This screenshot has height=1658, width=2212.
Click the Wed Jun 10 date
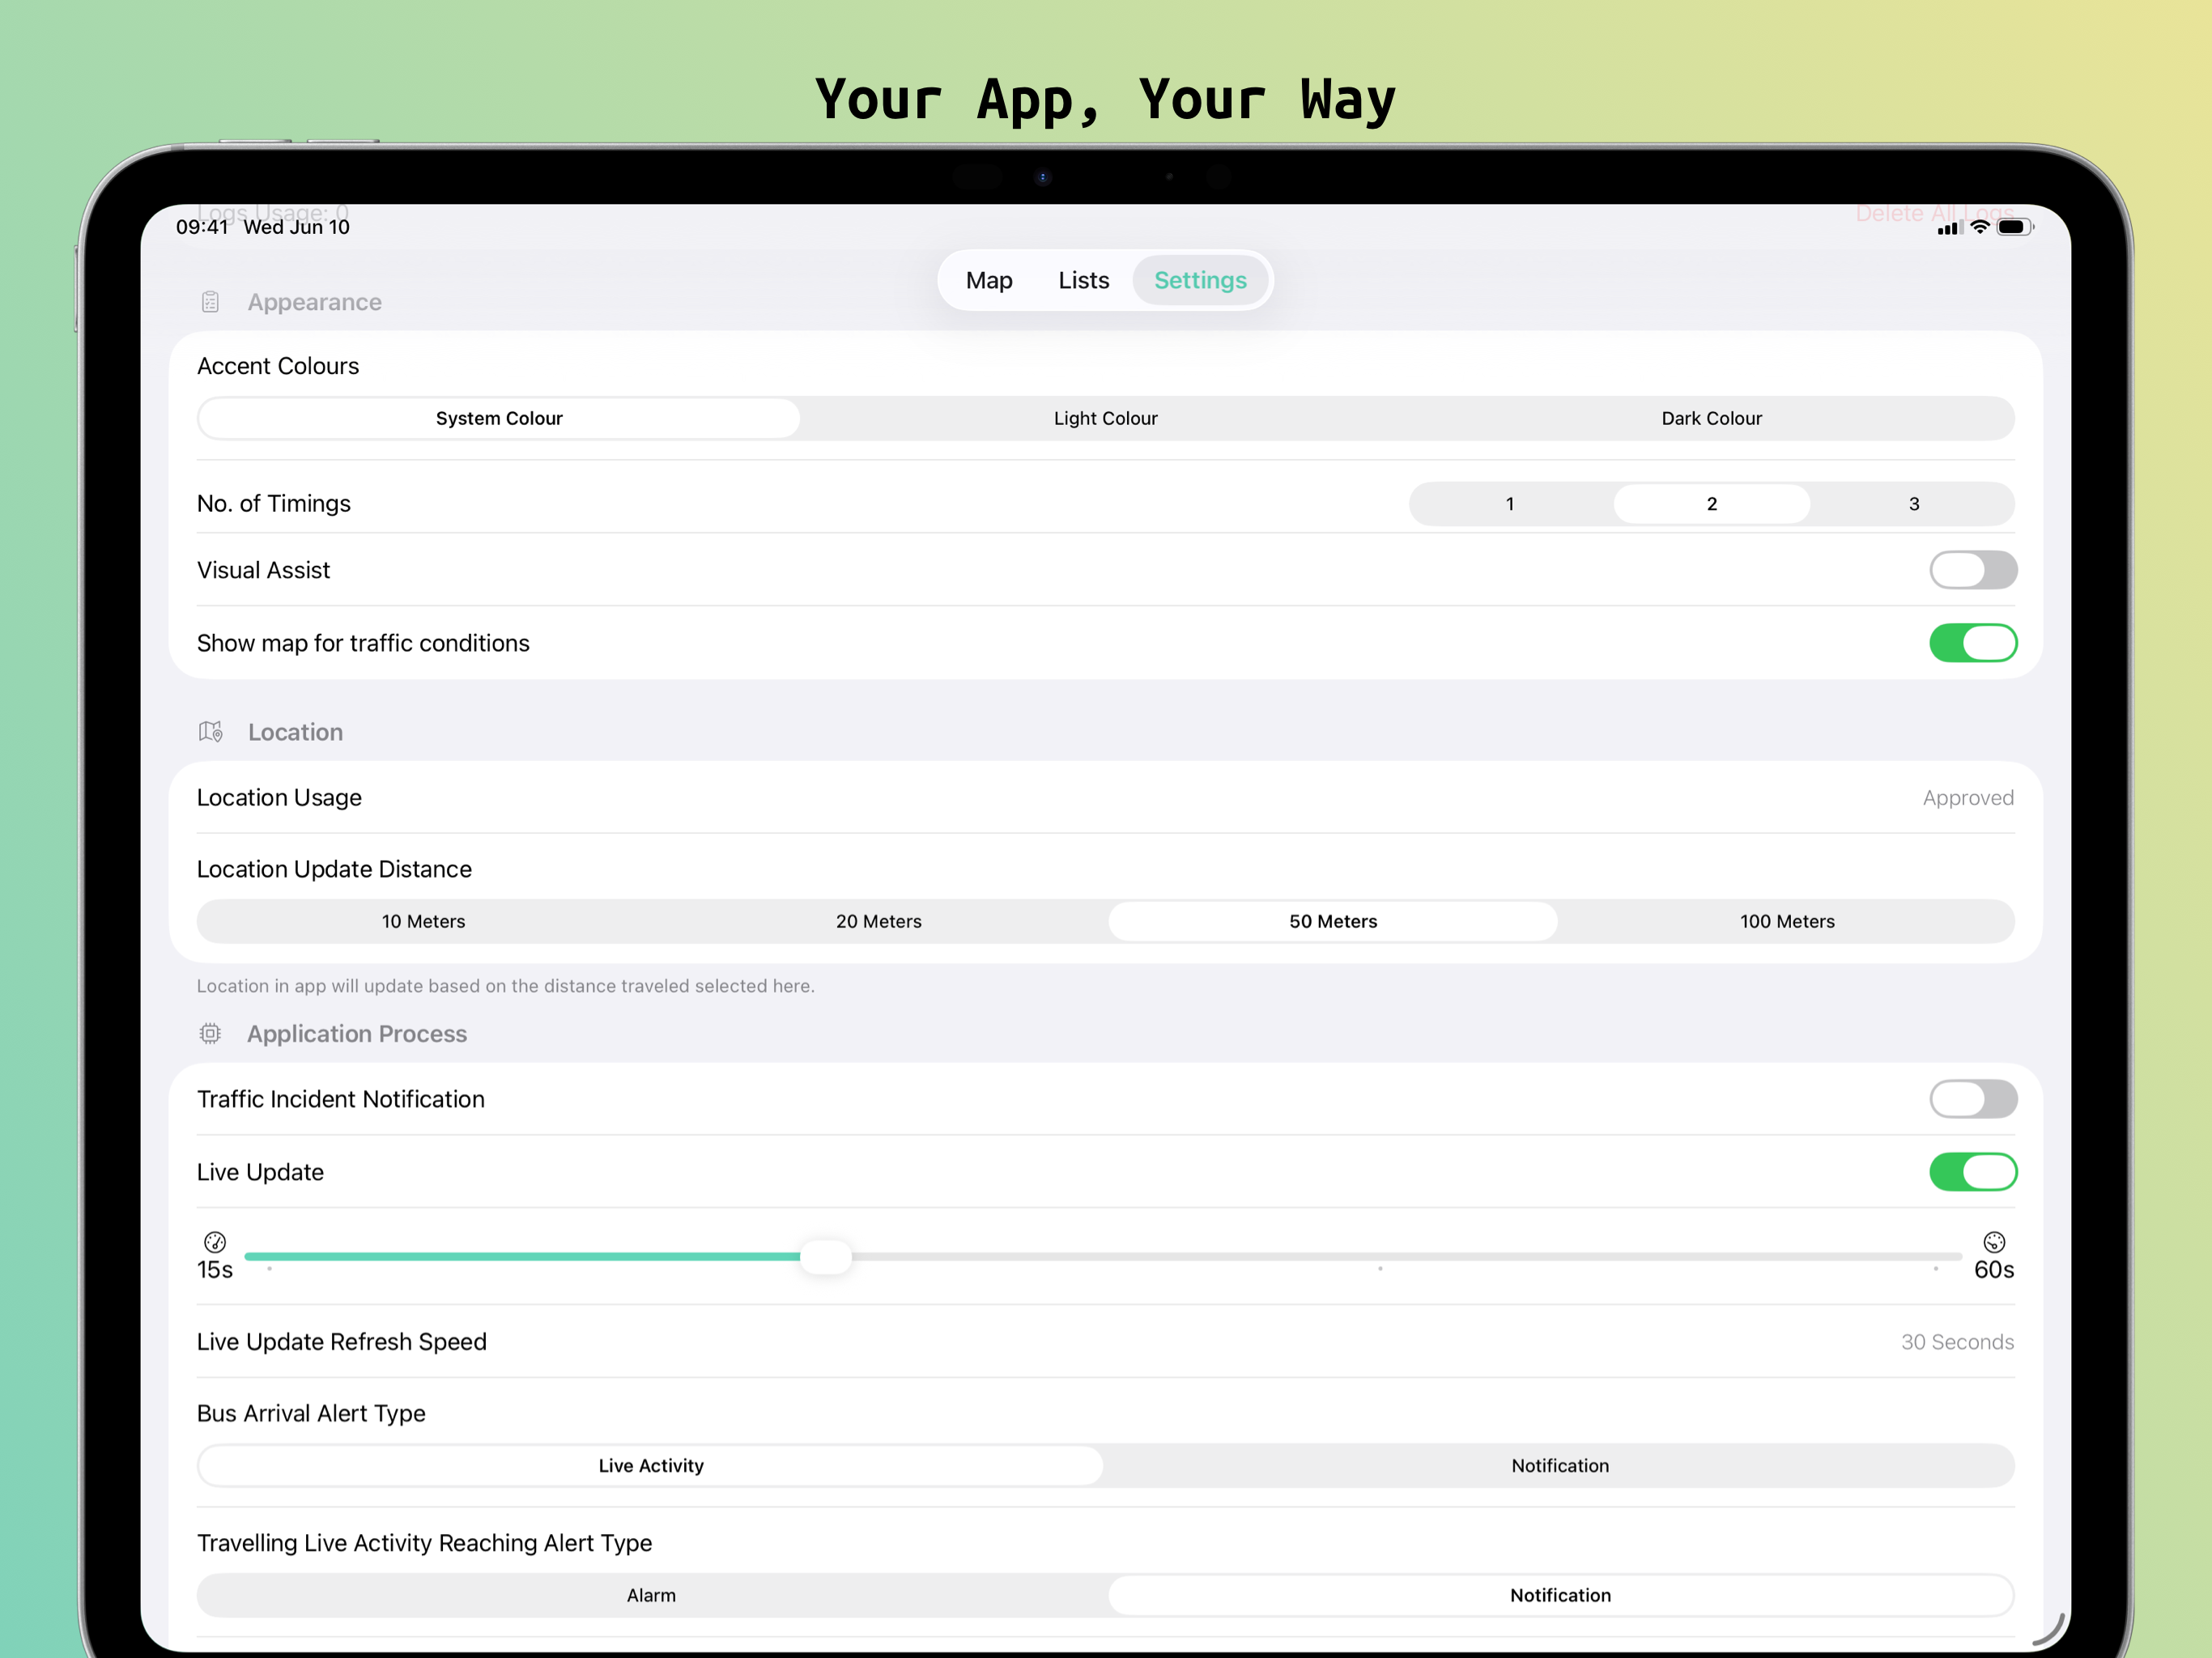coord(297,227)
